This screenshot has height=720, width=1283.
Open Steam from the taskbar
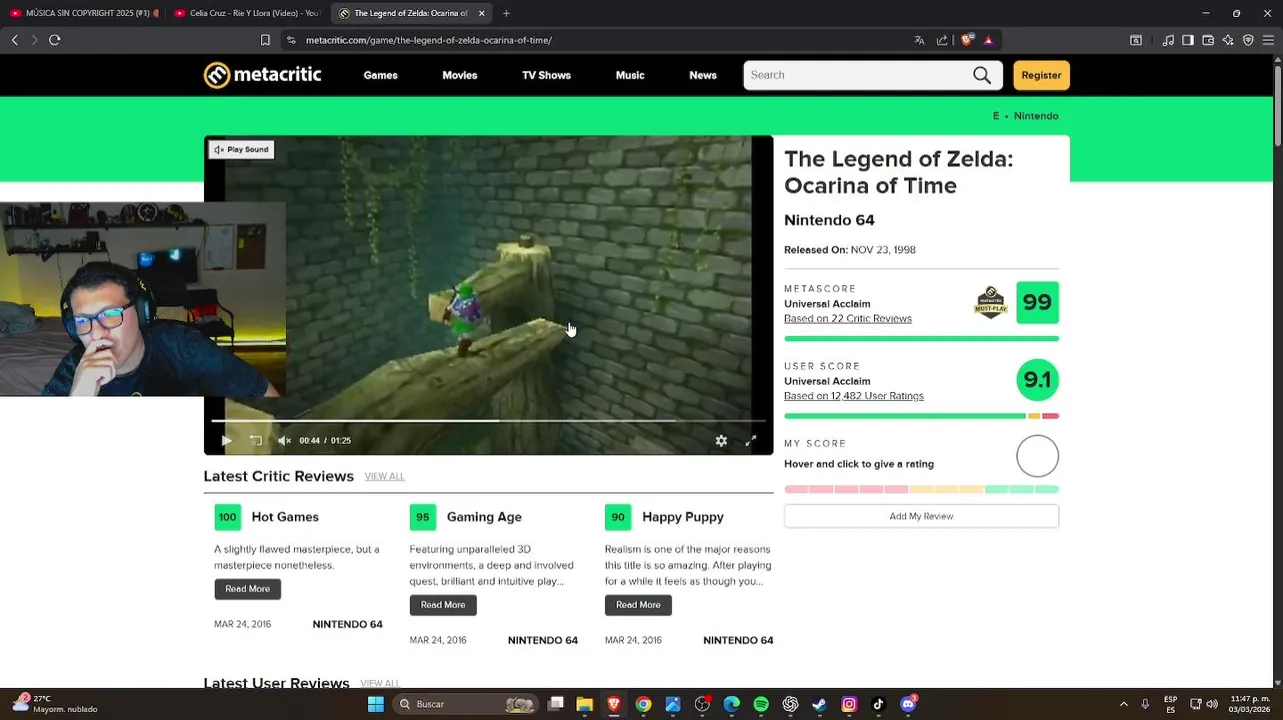tap(819, 704)
